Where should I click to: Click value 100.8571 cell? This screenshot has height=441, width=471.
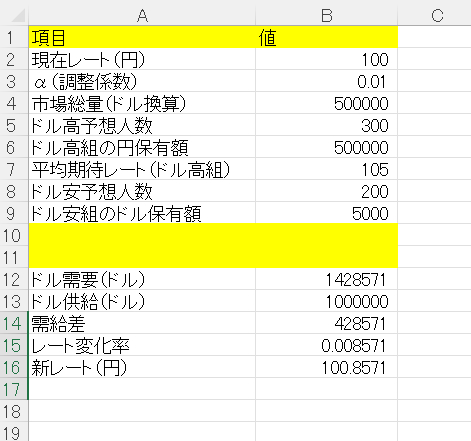click(x=326, y=367)
